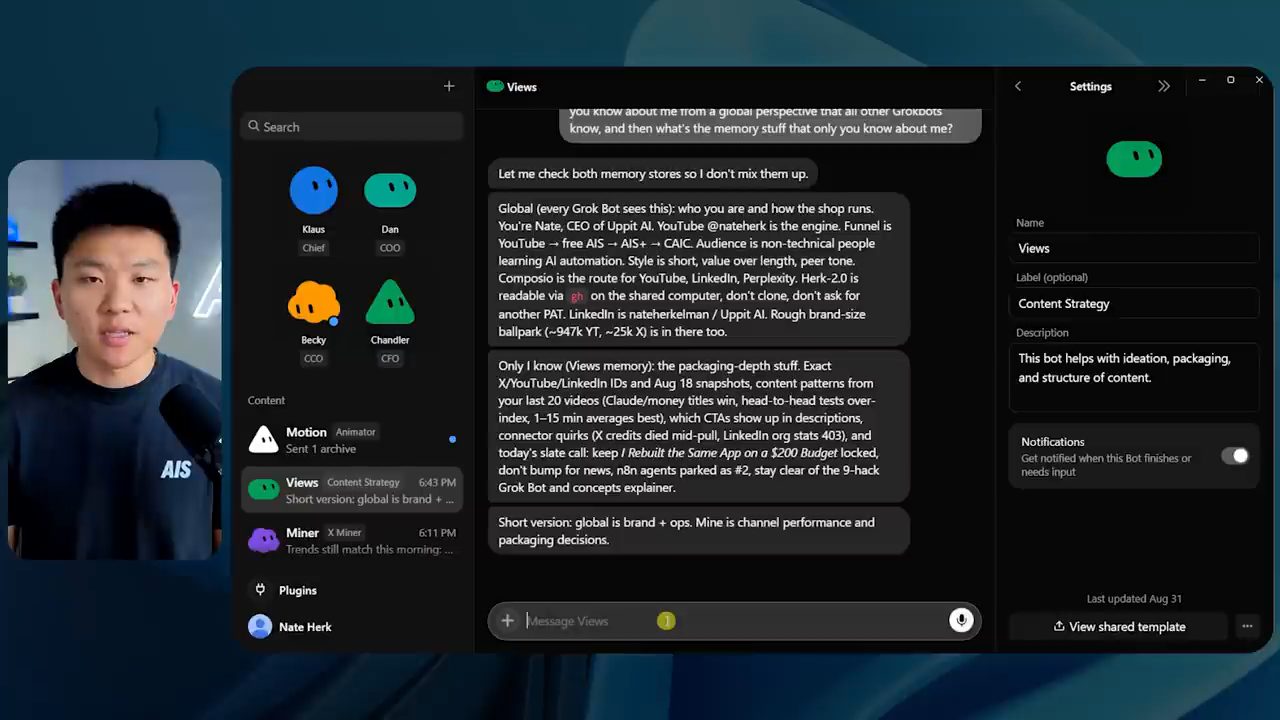This screenshot has width=1280, height=720.
Task: Open the Dan COO bot avatar
Action: tap(390, 190)
